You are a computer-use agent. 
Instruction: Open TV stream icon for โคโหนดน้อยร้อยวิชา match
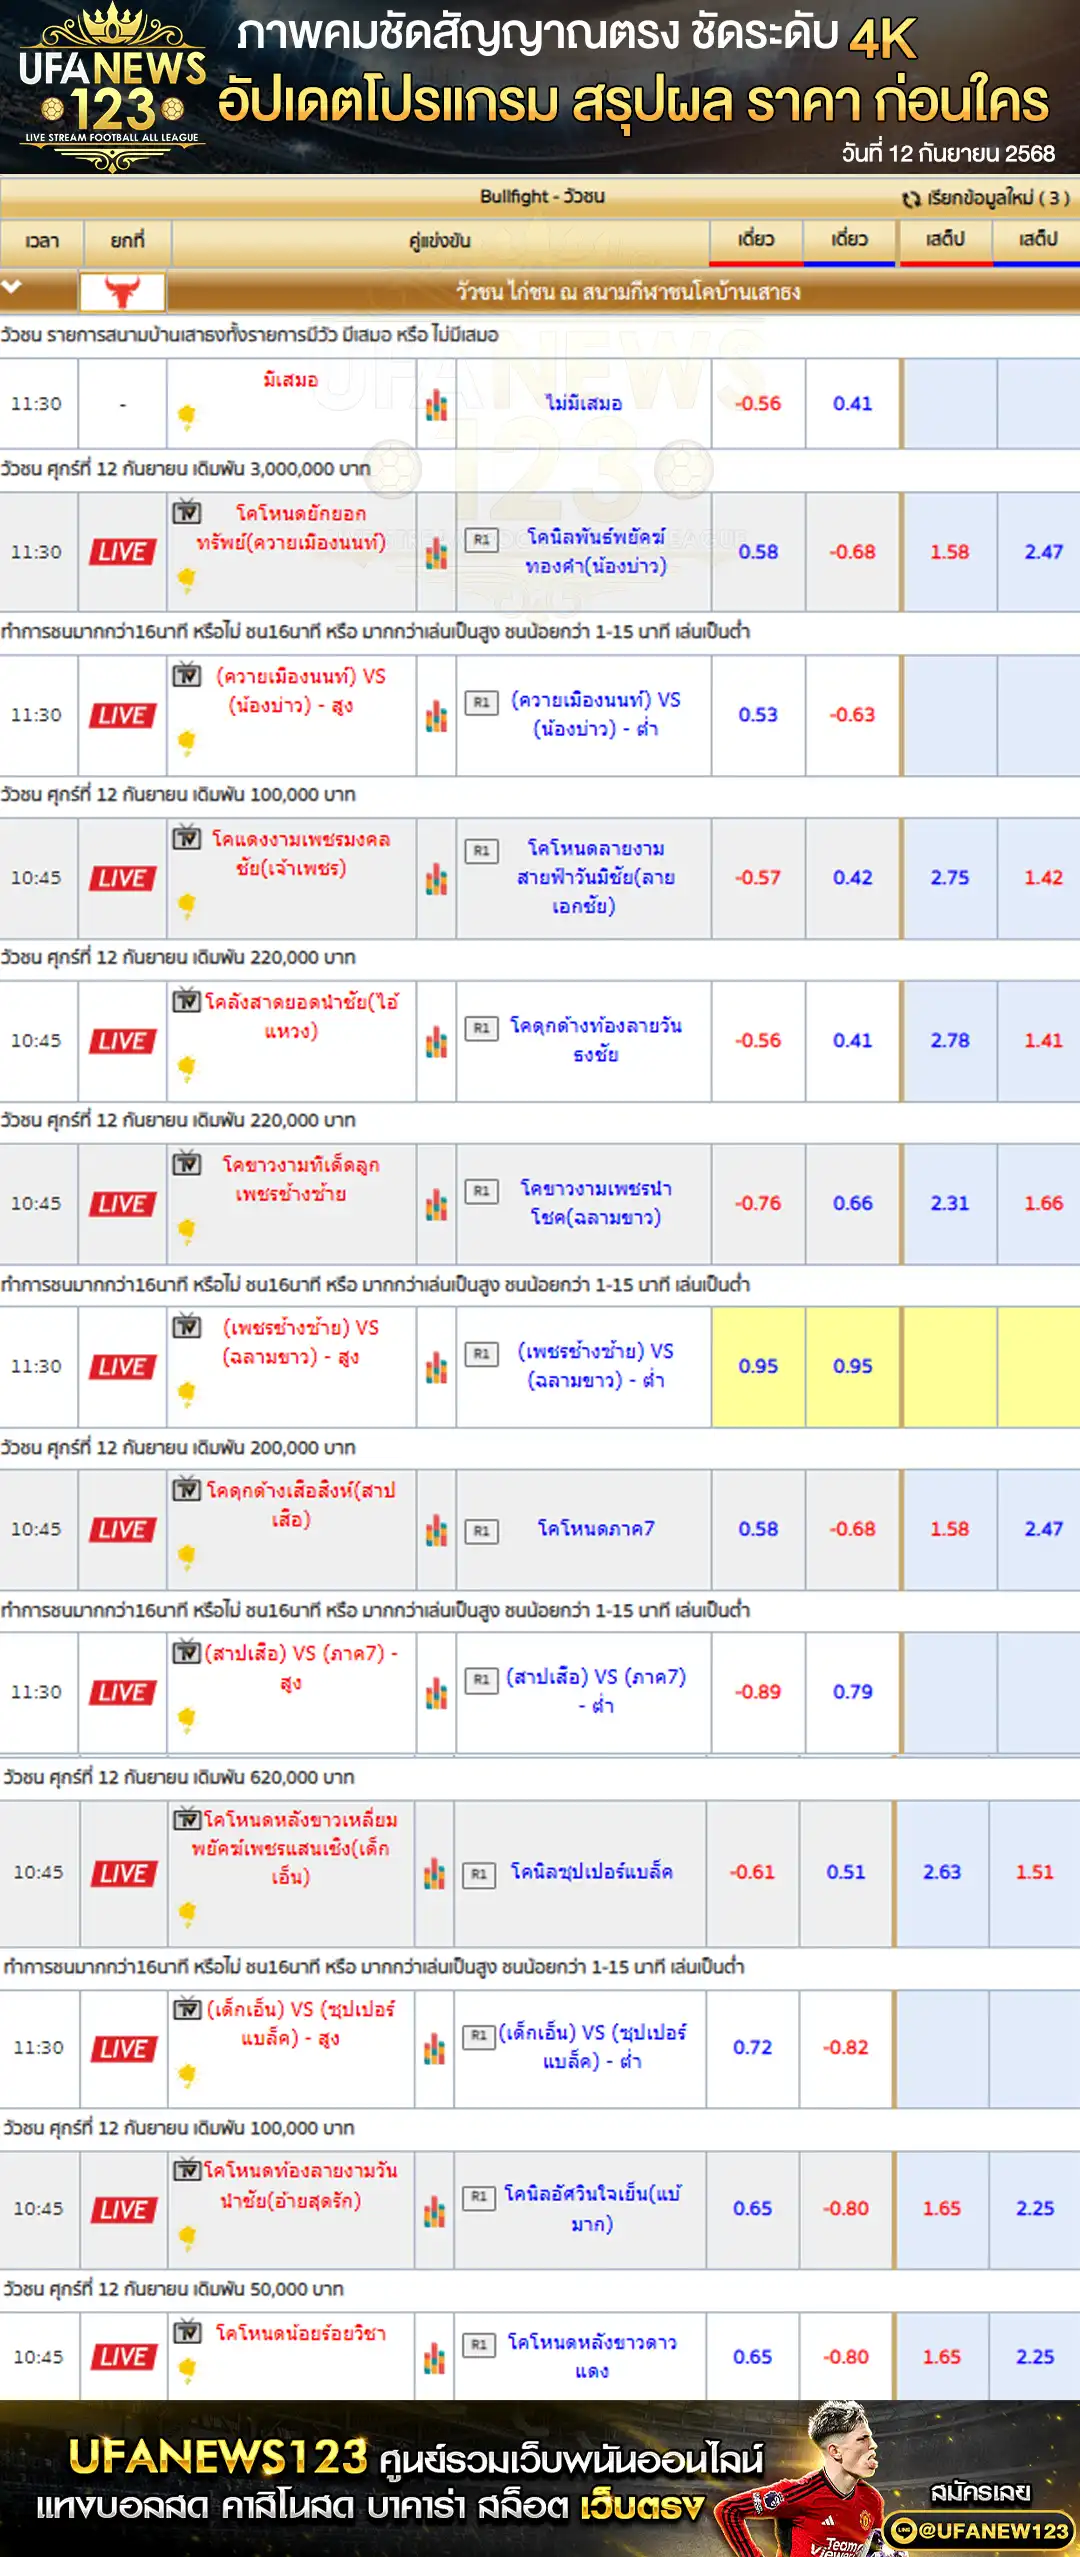click(187, 2332)
